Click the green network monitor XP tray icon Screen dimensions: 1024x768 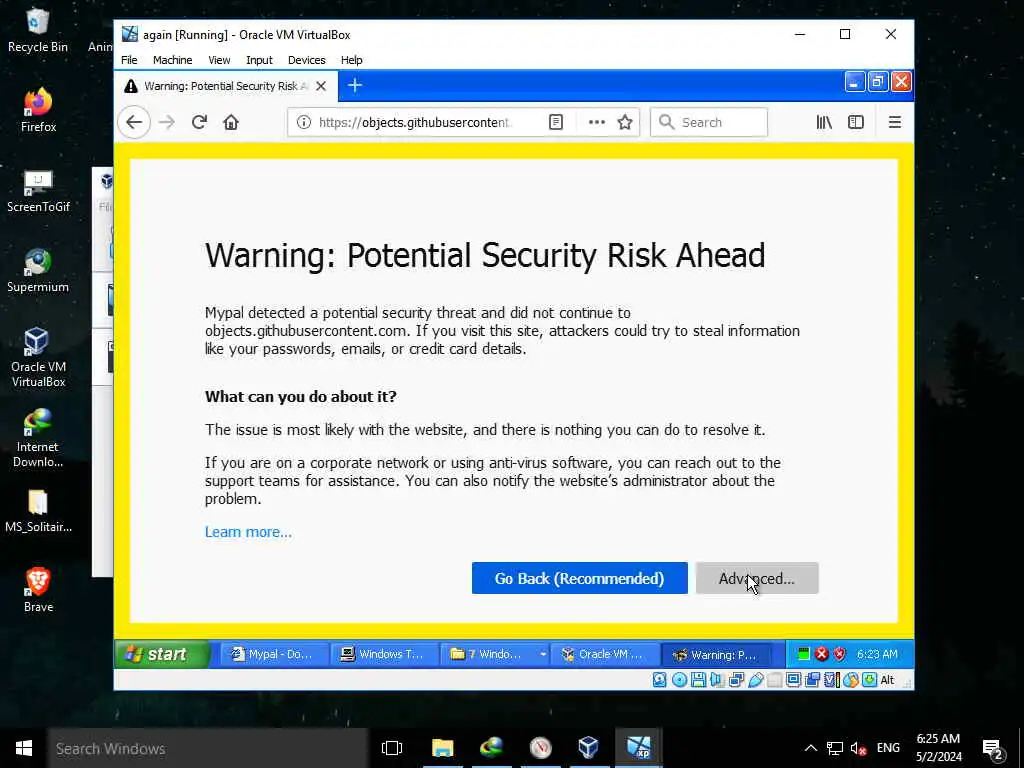804,654
